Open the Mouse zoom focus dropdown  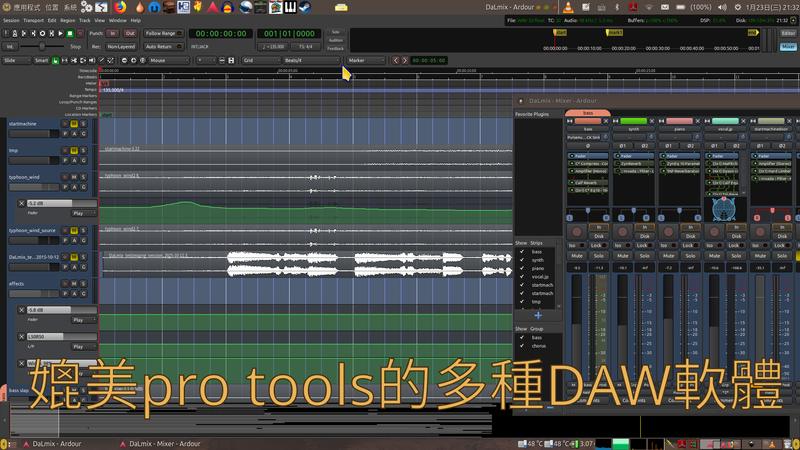[168, 60]
